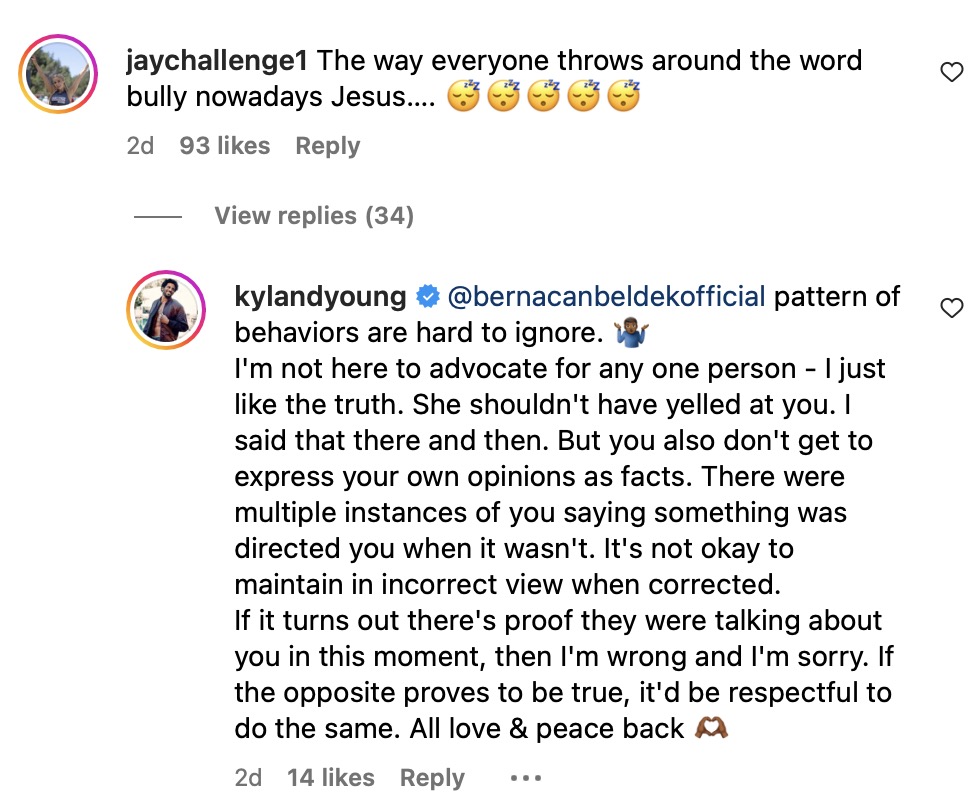
Task: Show who gave the 14 likes
Action: click(331, 778)
